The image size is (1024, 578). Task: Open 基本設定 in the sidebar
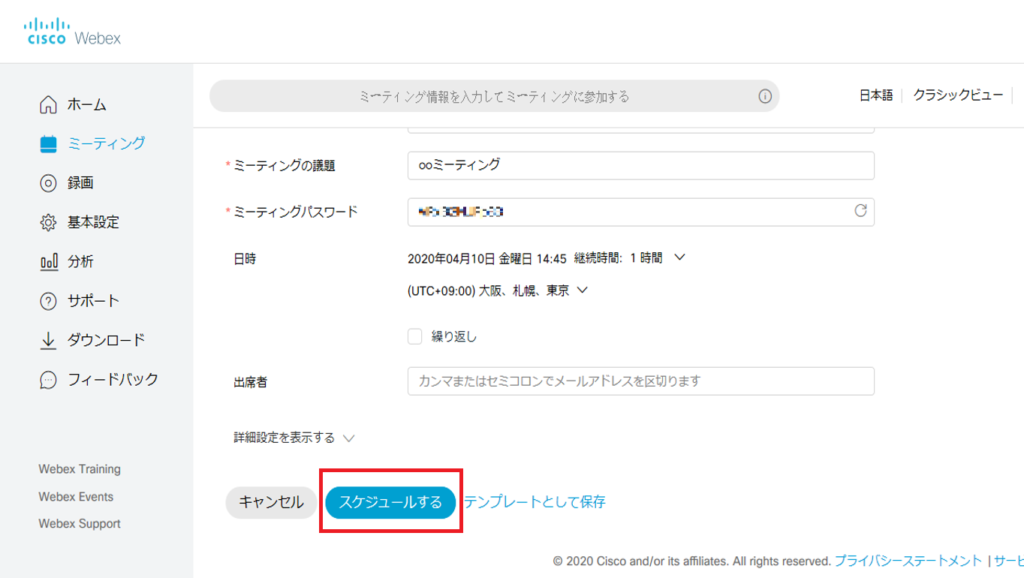[x=93, y=223]
